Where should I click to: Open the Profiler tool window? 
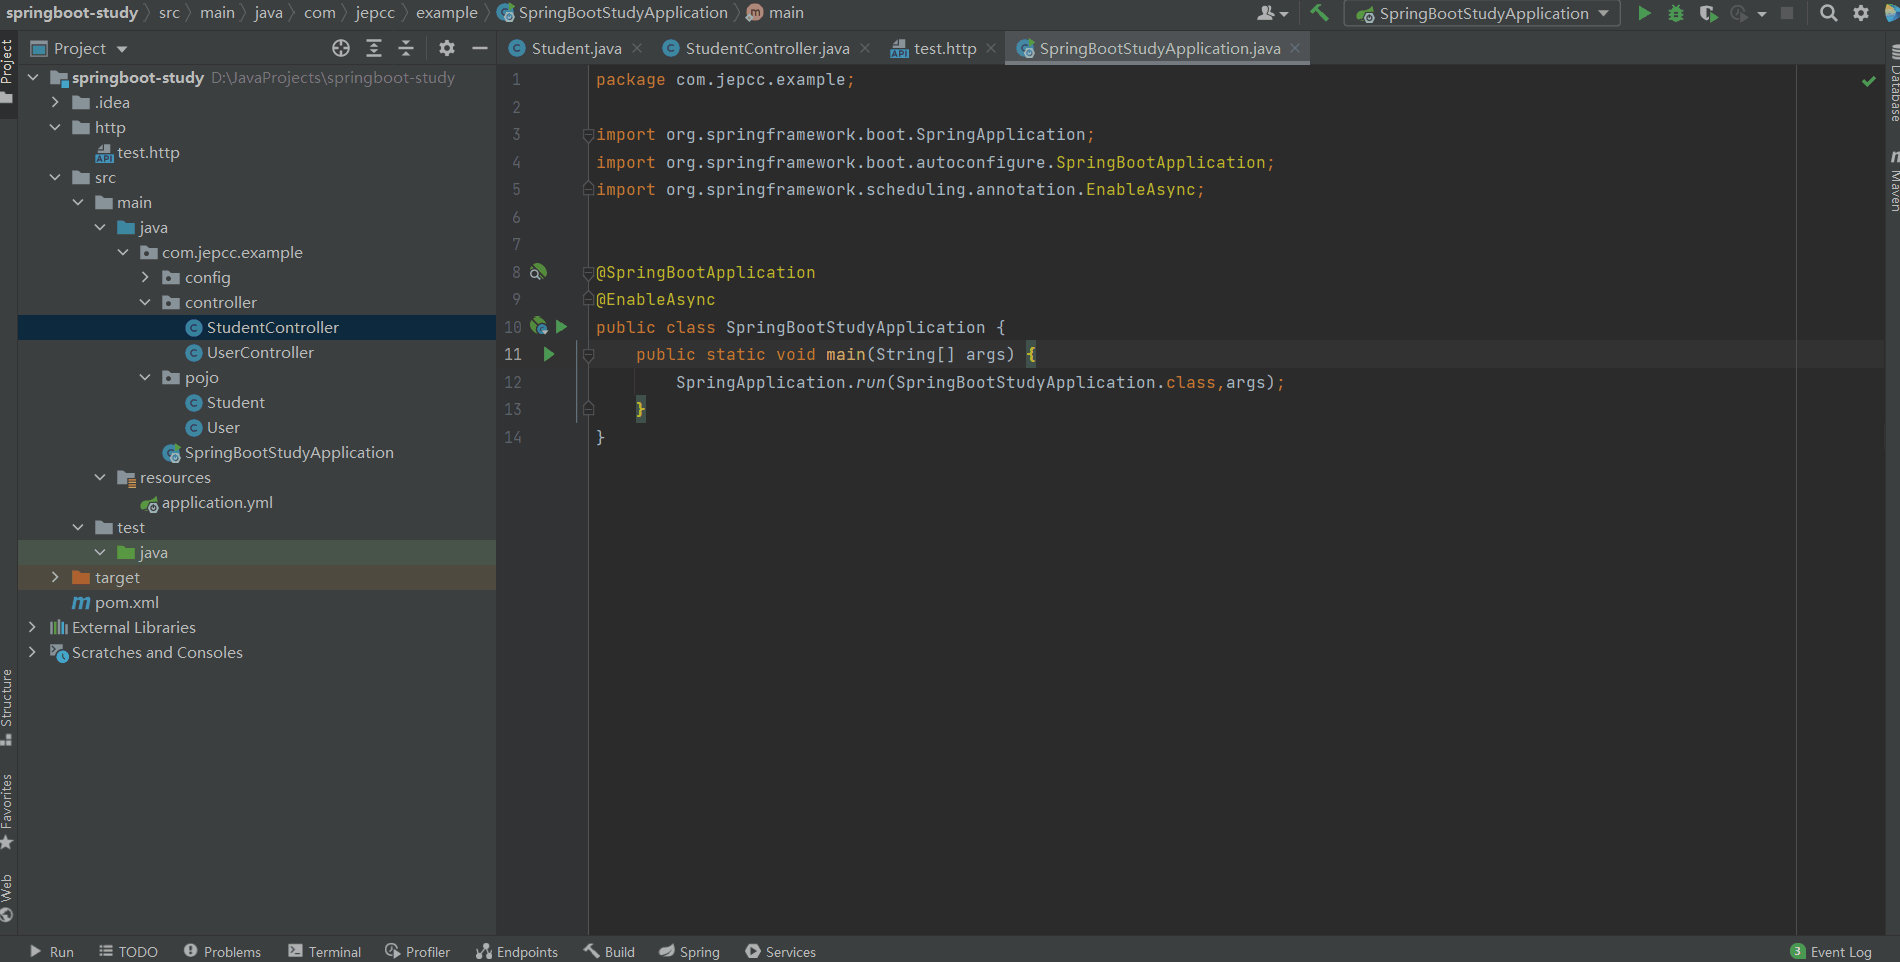pos(418,952)
